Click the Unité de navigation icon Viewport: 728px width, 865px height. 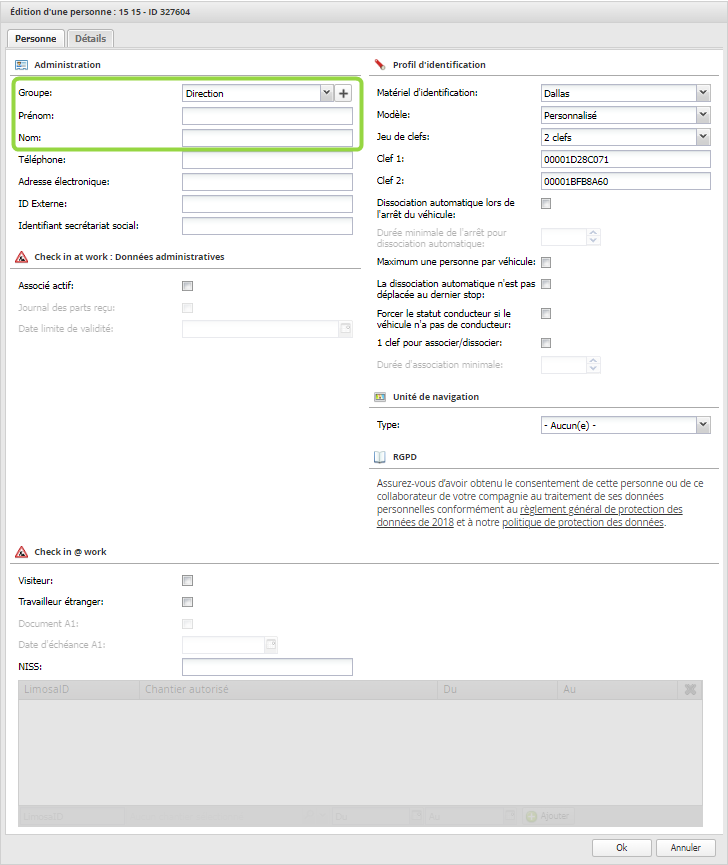tap(380, 397)
